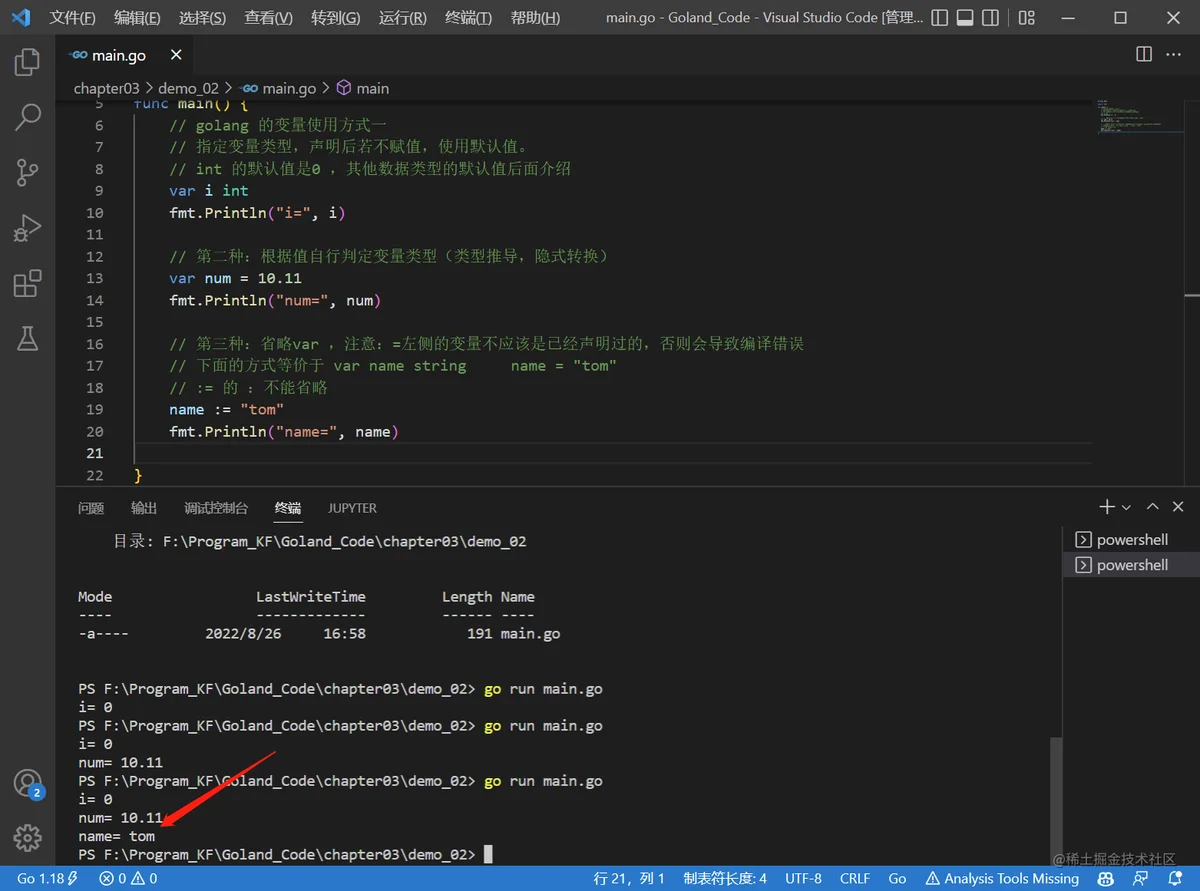Click demo_02 in the breadcrumb

tap(188, 88)
